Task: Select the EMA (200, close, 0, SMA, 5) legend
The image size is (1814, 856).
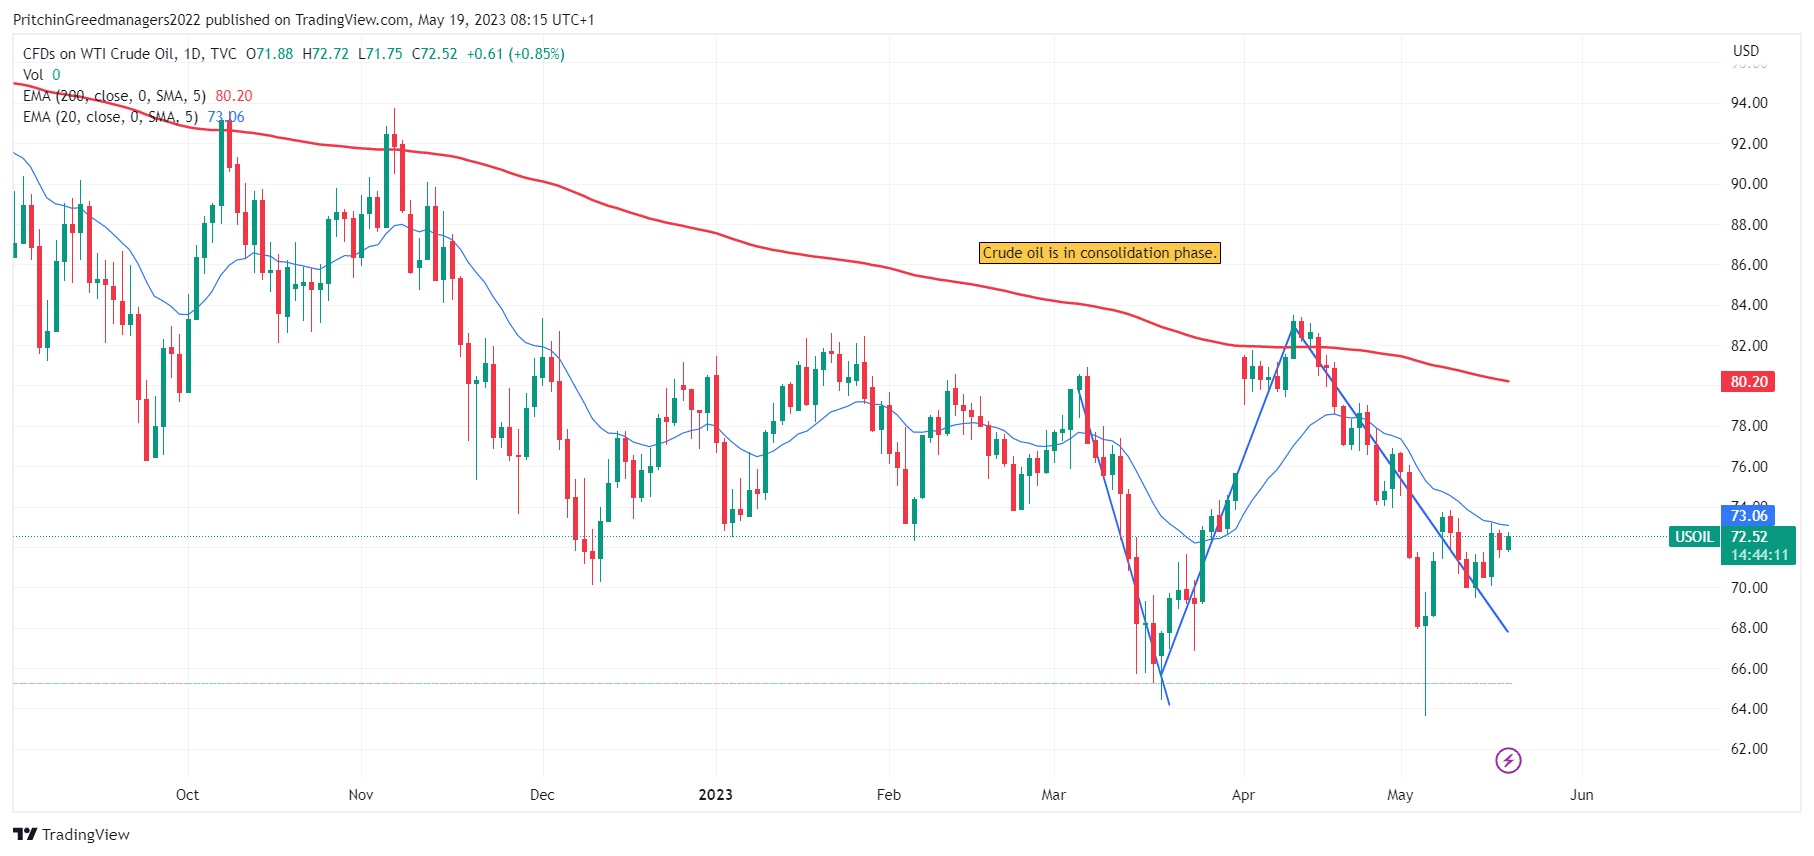Action: [138, 96]
